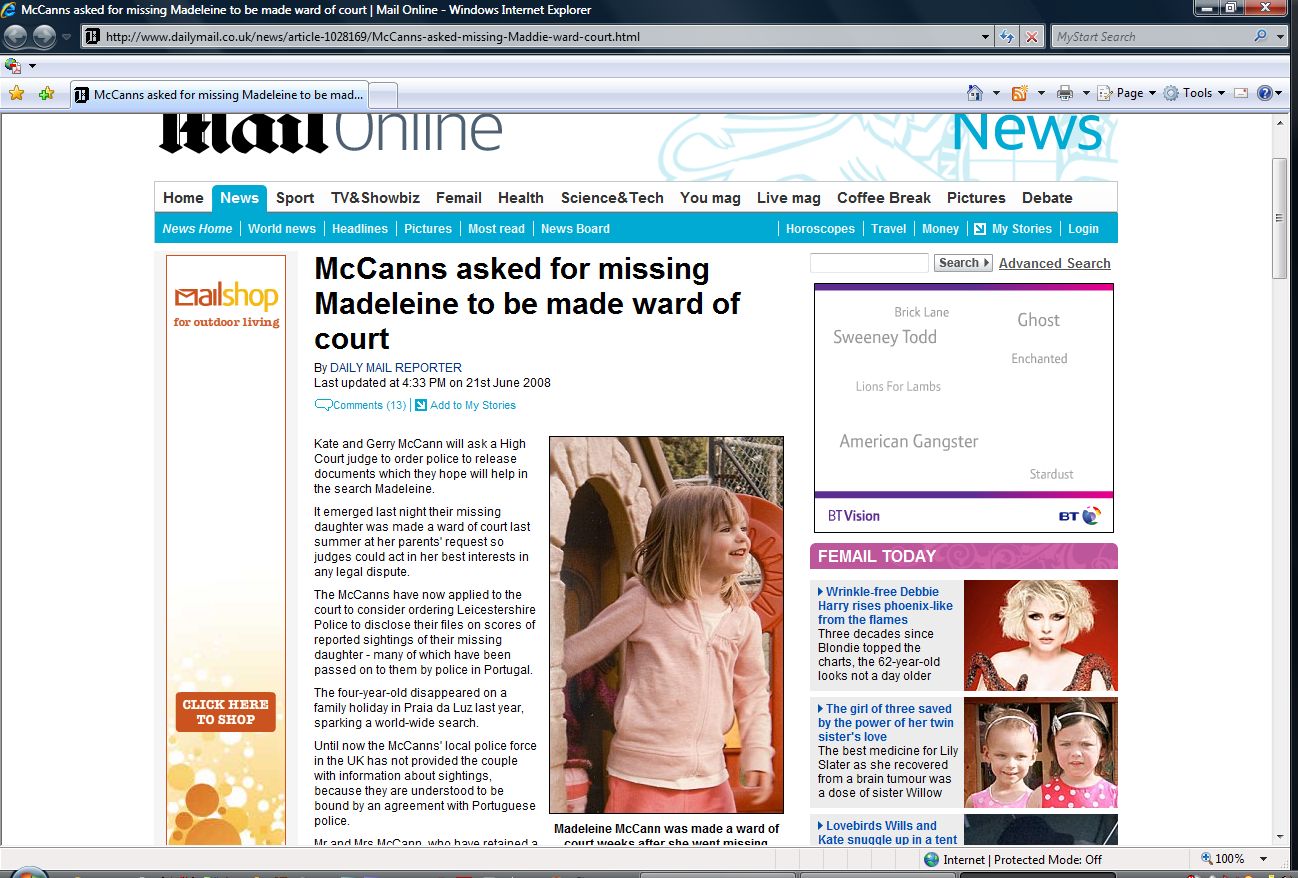Image resolution: width=1298 pixels, height=878 pixels.
Task: Click the search magnifier icon
Action: point(1260,37)
